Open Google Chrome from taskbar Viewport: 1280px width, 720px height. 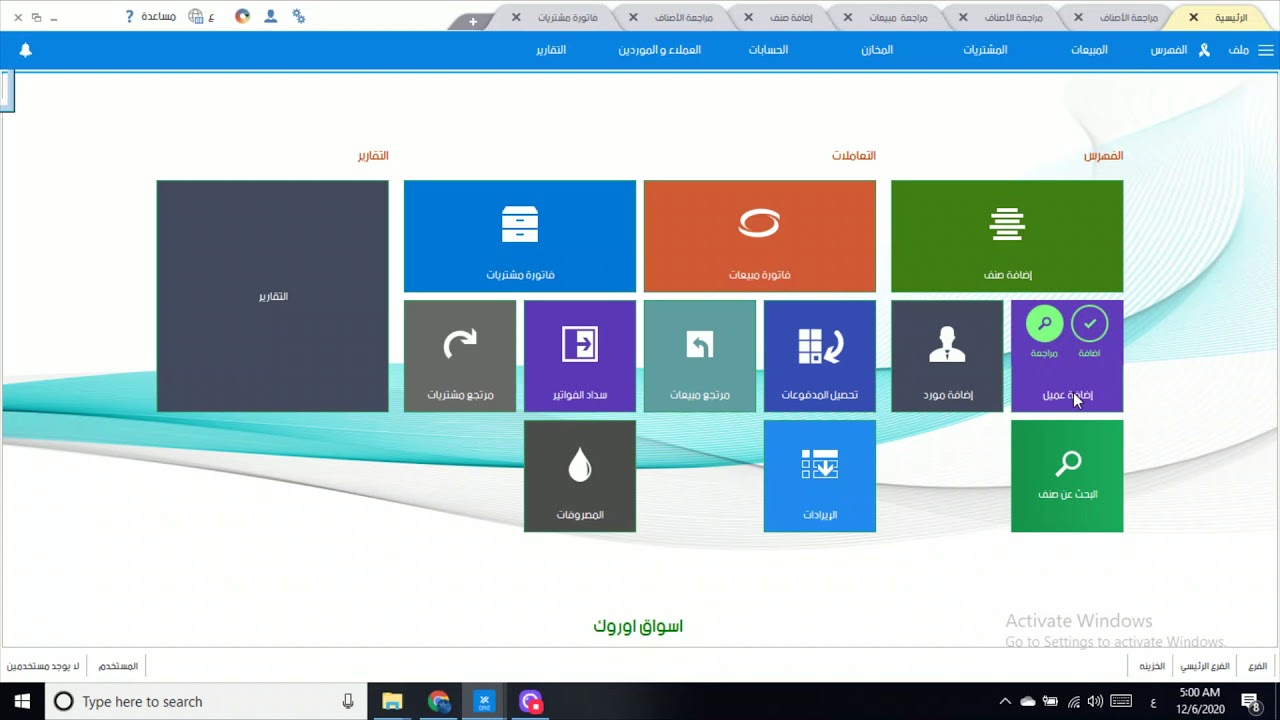click(439, 701)
